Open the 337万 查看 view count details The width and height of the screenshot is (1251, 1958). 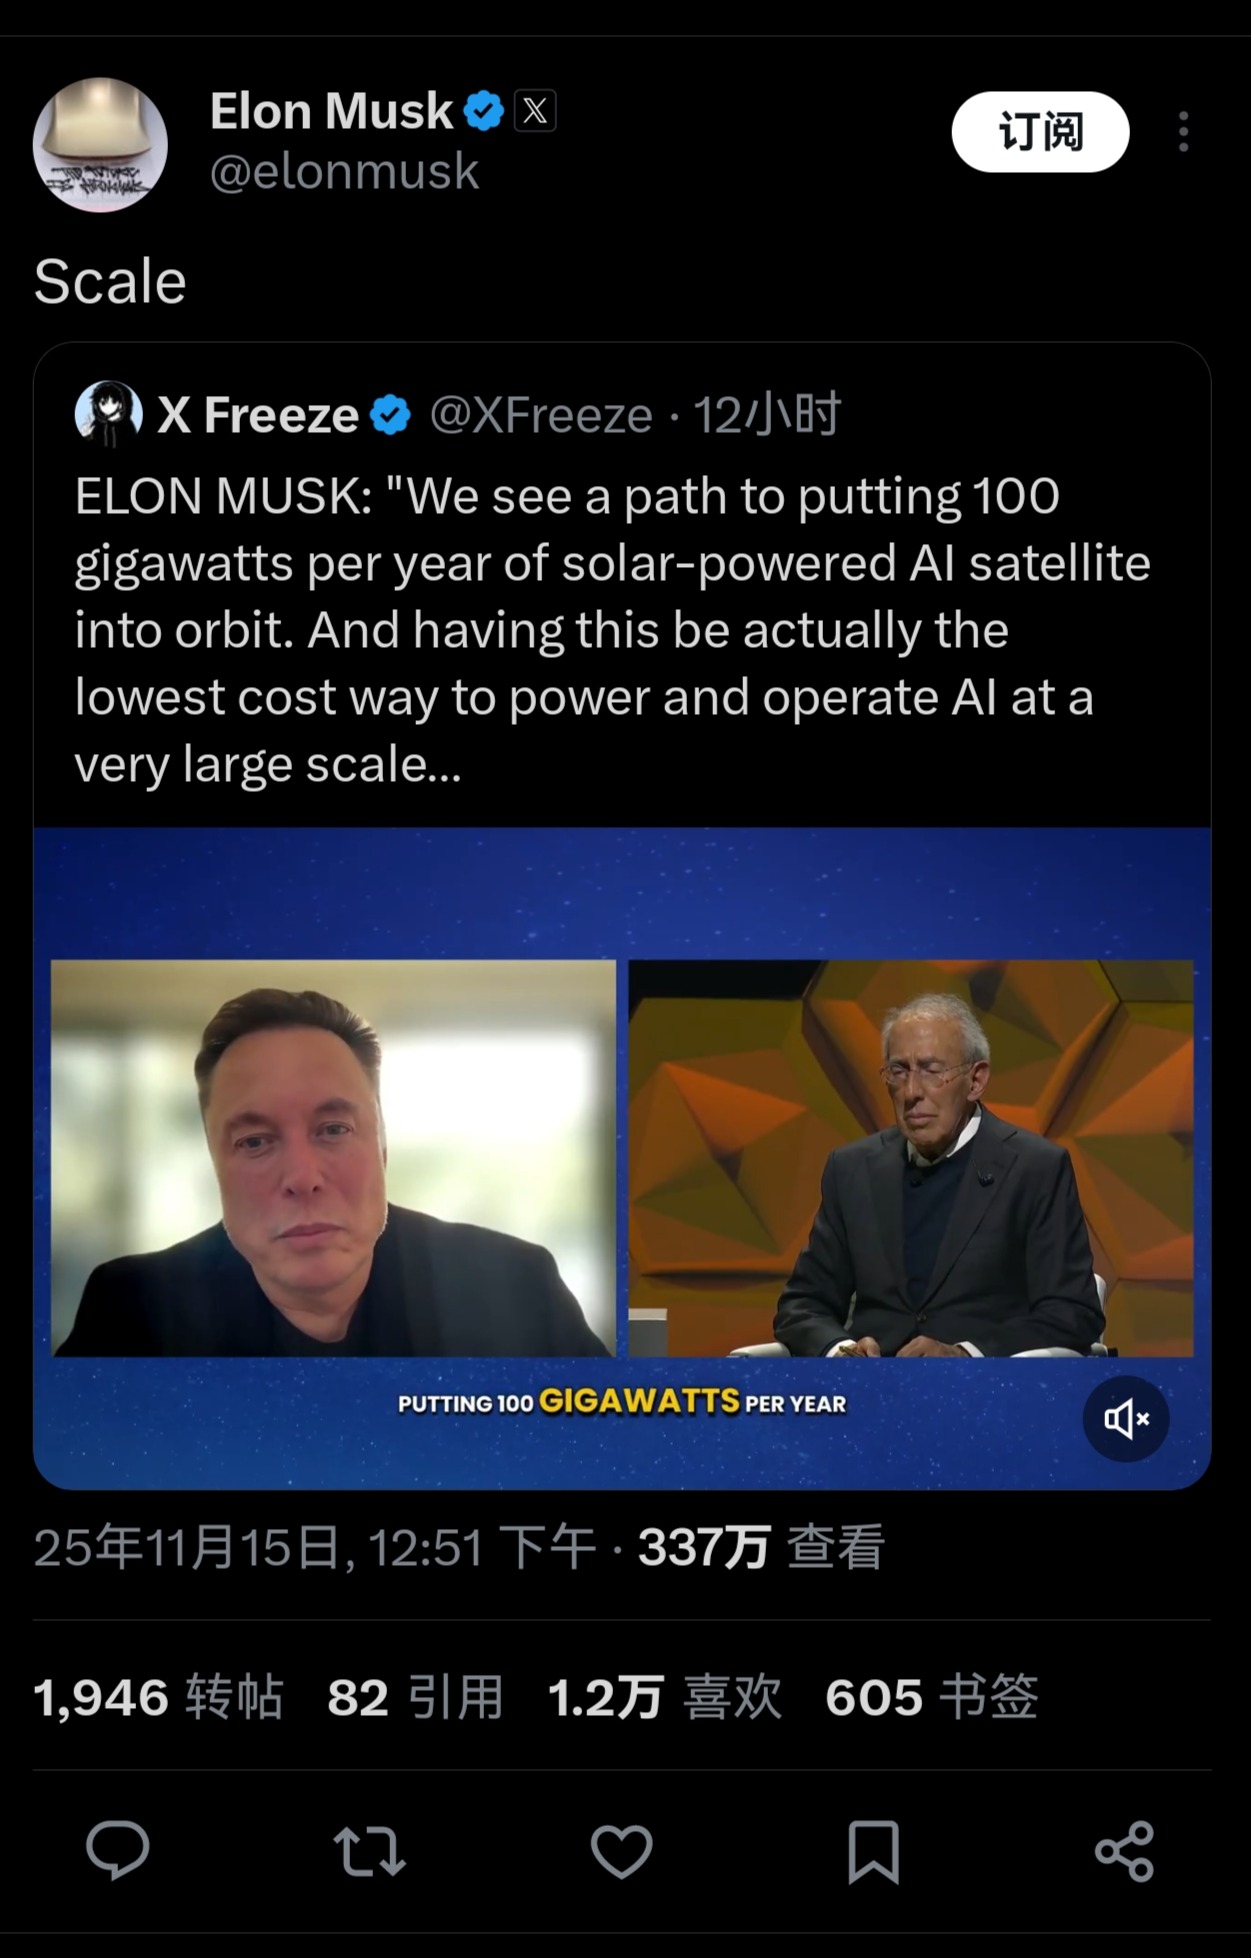pyautogui.click(x=760, y=1547)
